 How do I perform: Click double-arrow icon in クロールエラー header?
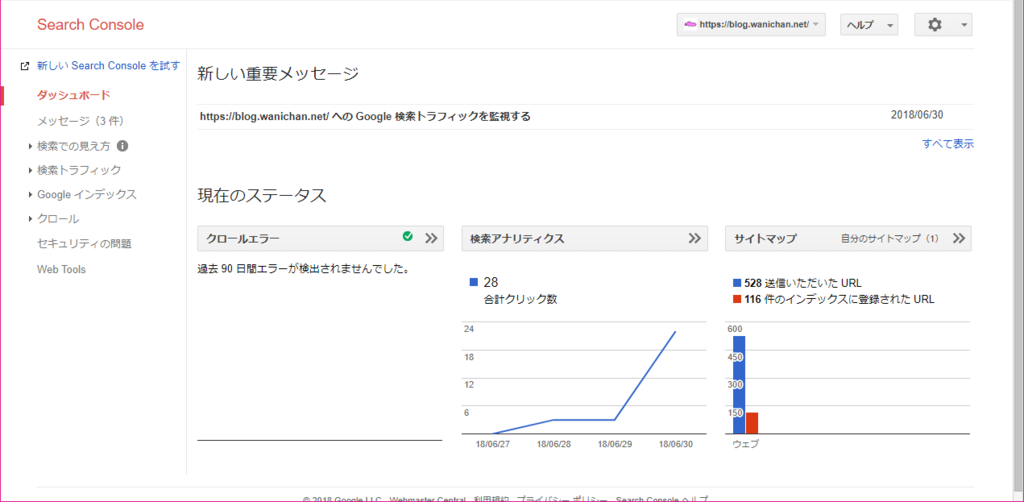pyautogui.click(x=431, y=238)
